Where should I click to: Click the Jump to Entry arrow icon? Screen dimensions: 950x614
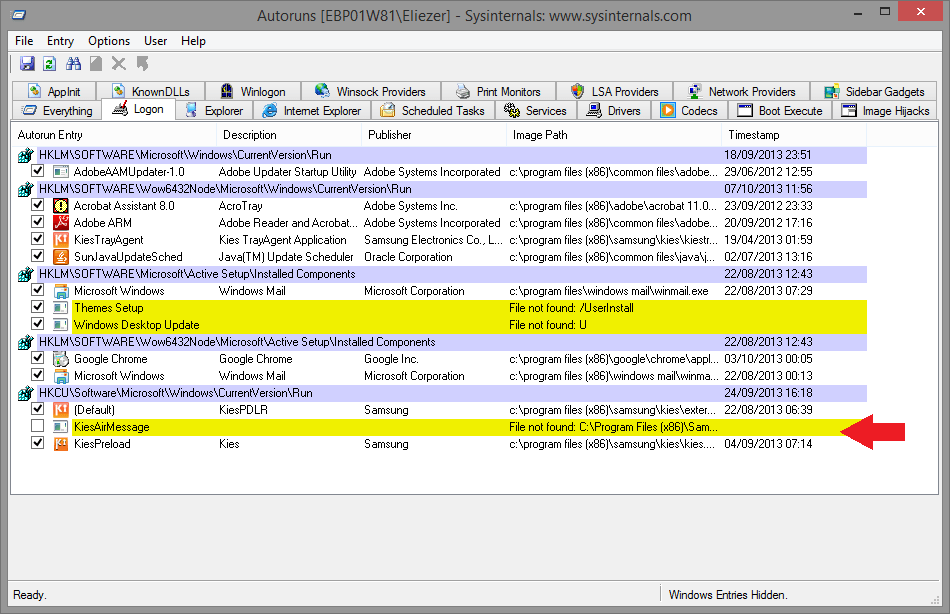(142, 64)
